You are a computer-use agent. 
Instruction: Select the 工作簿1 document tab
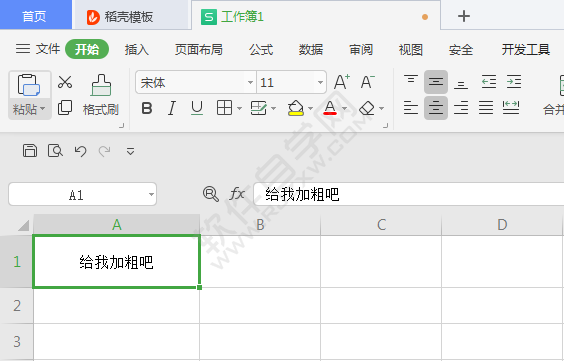click(315, 16)
